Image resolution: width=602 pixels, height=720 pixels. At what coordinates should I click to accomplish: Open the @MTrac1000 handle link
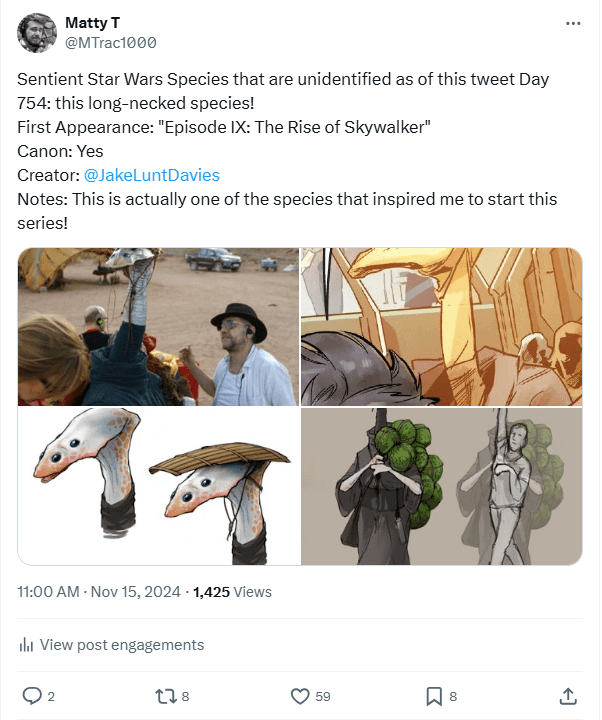point(110,42)
